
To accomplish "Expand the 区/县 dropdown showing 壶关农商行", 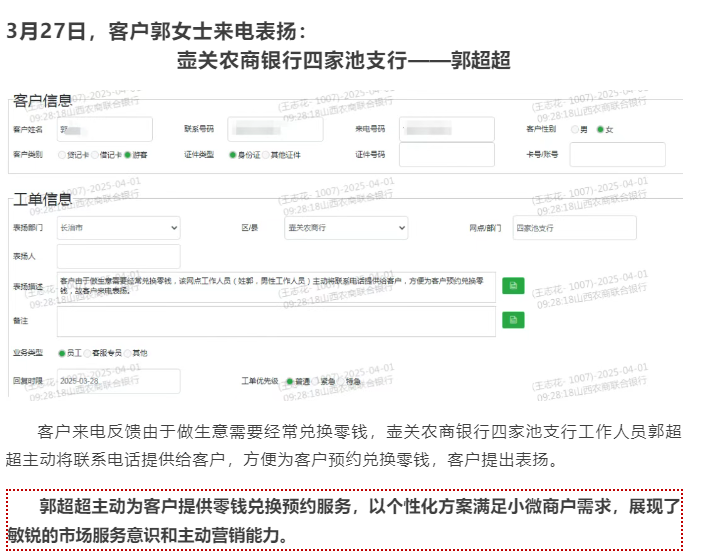I will (x=345, y=228).
